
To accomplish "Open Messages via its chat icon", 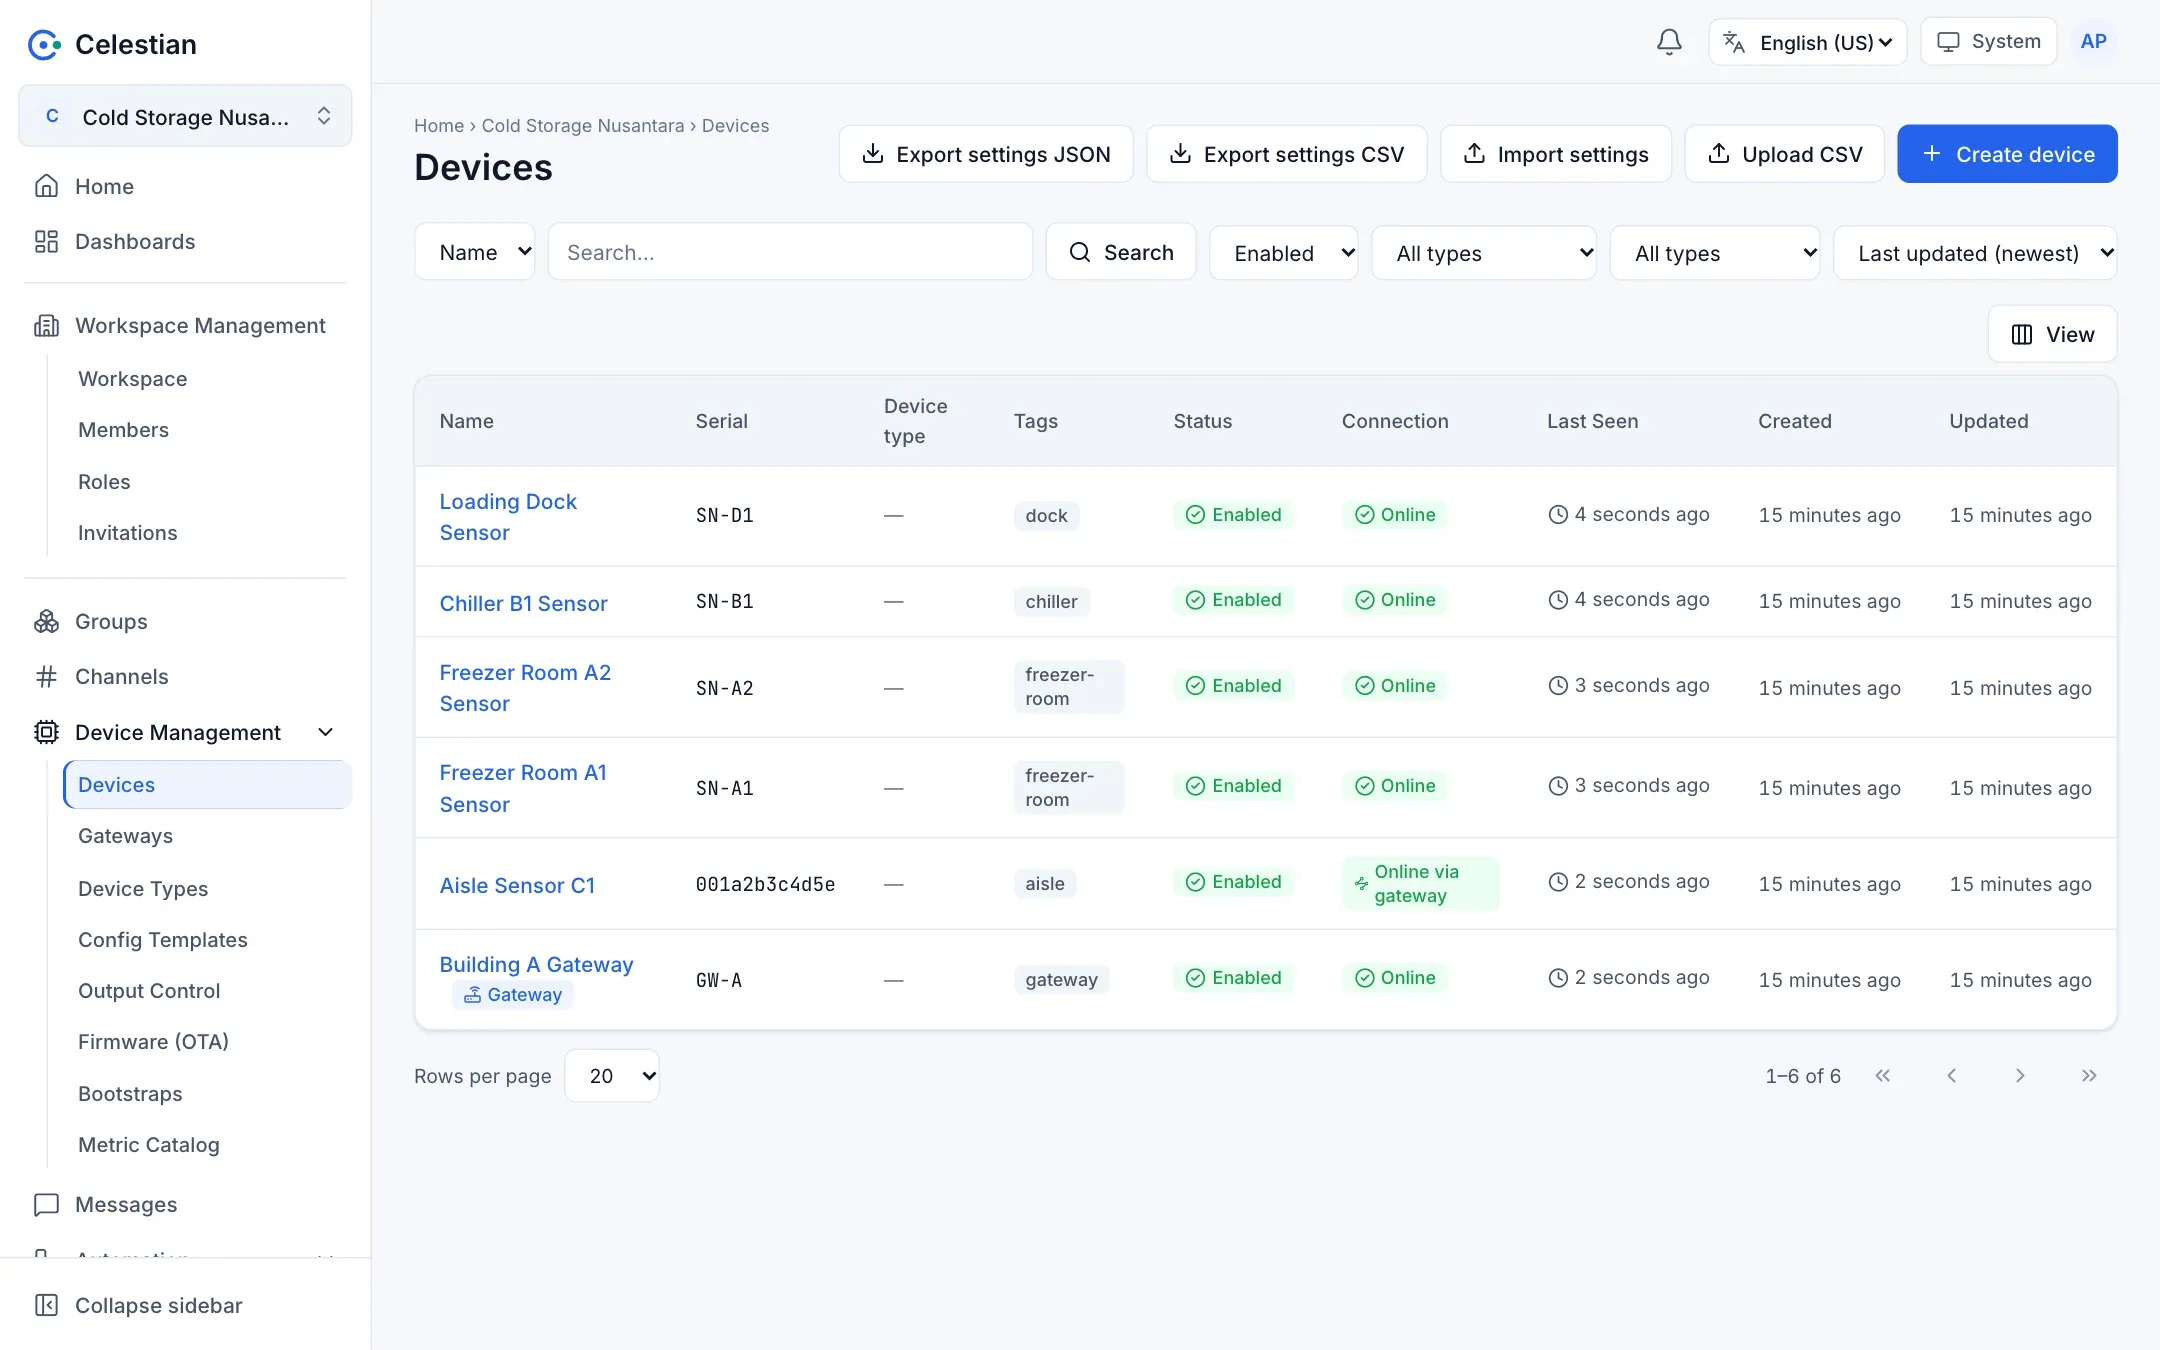I will pos(46,1204).
